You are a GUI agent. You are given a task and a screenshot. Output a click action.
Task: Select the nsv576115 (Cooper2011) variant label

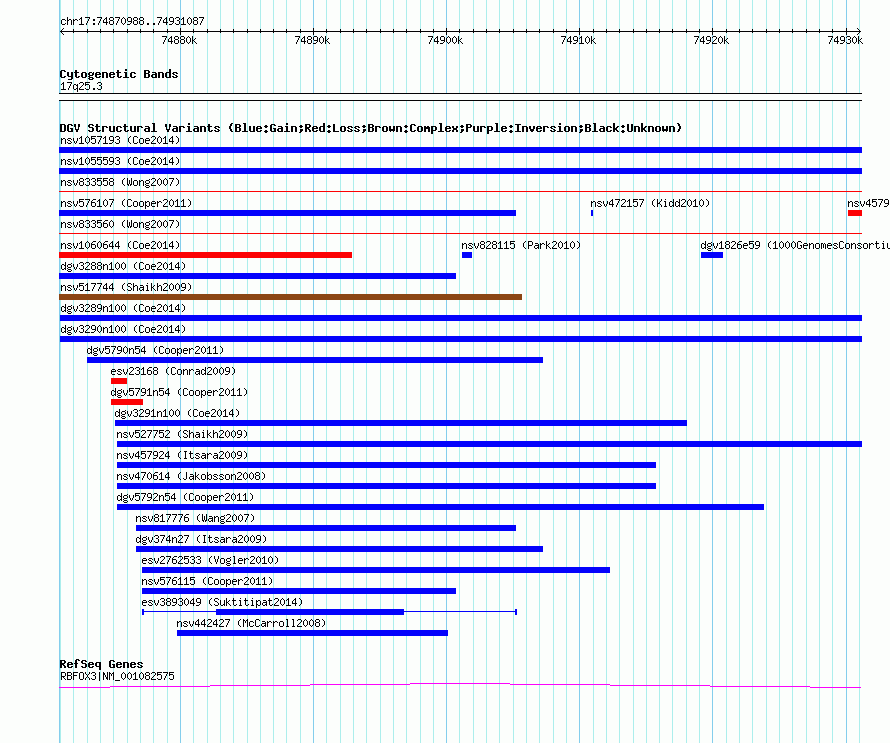click(207, 581)
